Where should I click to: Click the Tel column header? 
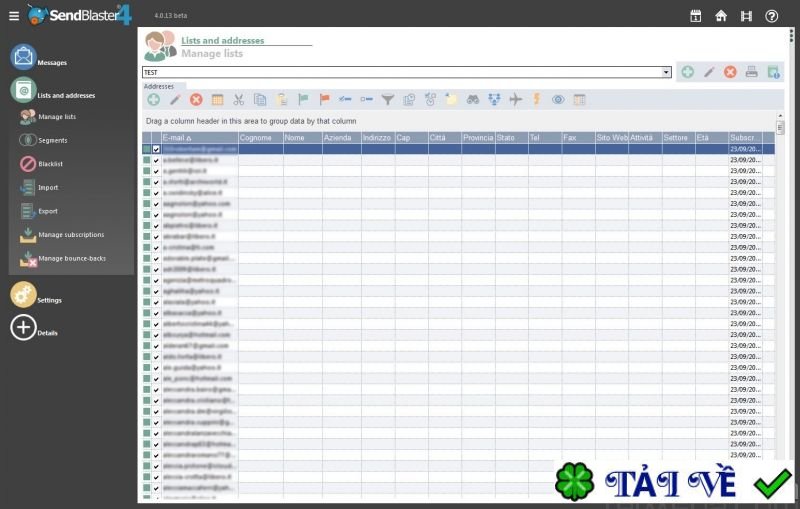pyautogui.click(x=545, y=138)
